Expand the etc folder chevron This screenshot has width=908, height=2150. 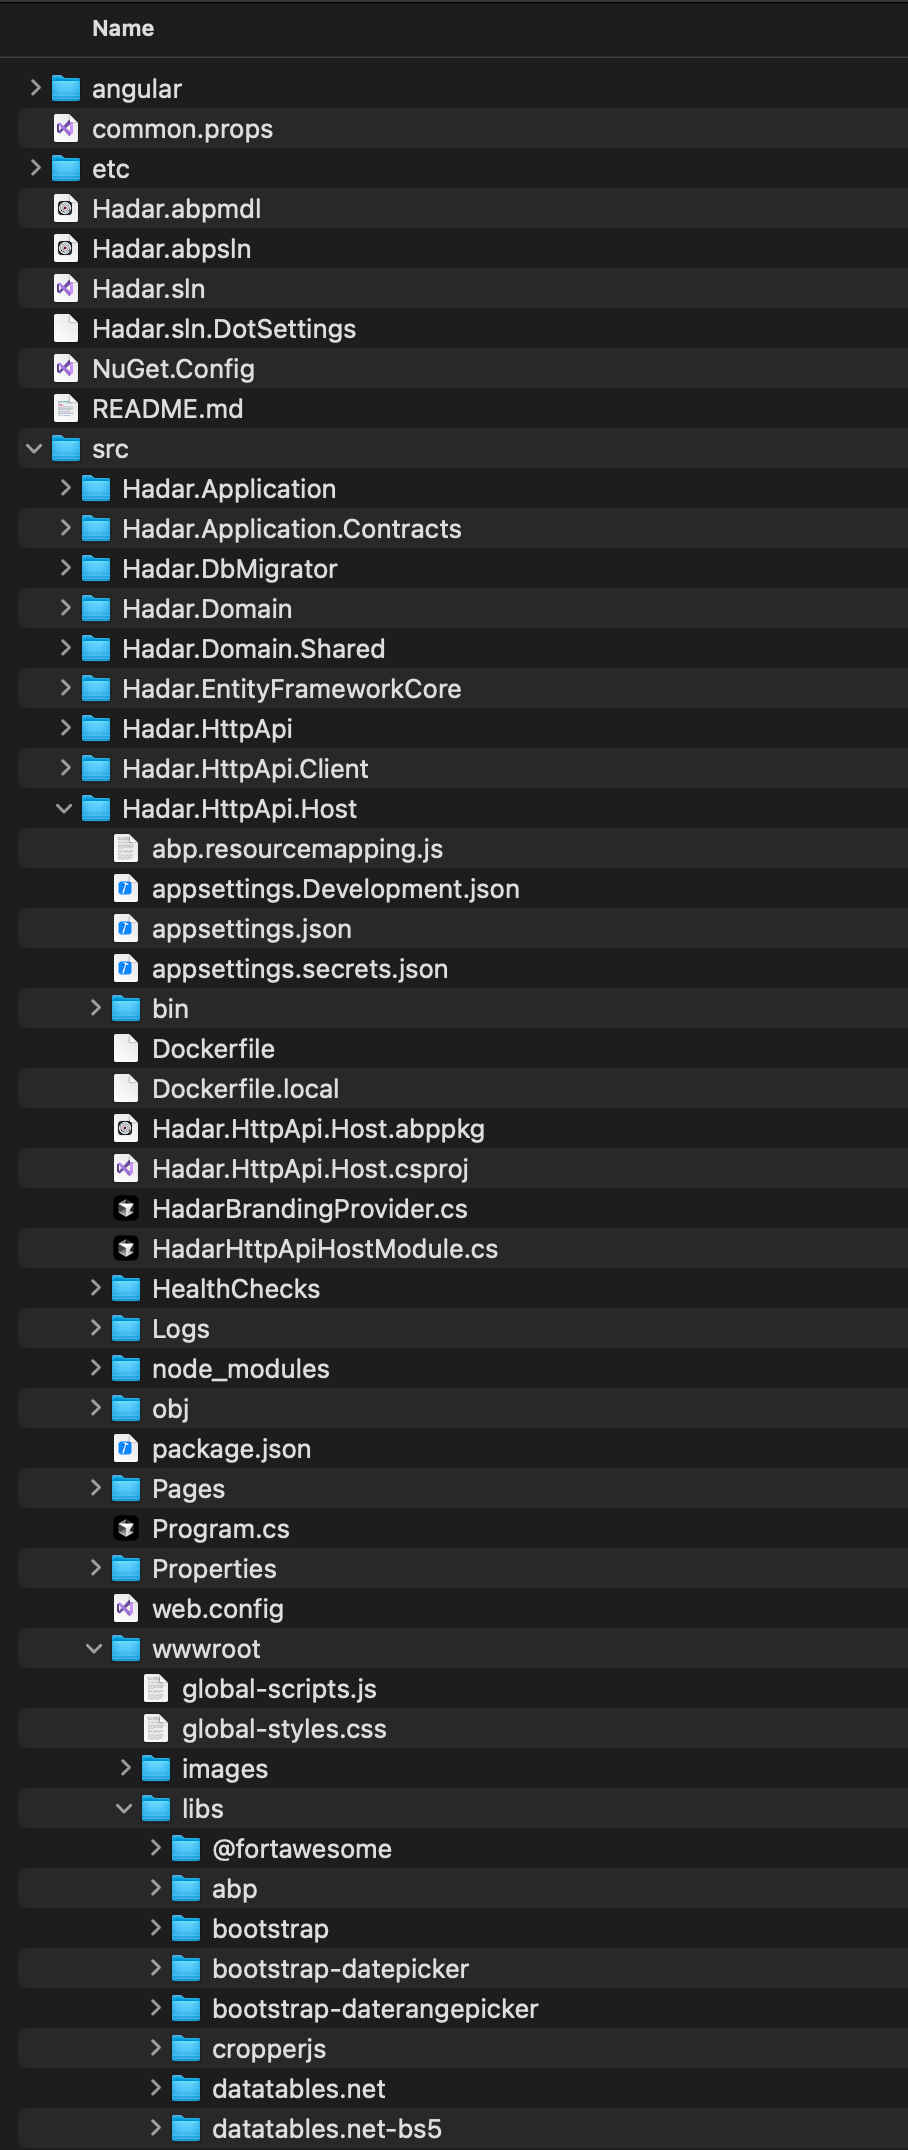coord(35,168)
